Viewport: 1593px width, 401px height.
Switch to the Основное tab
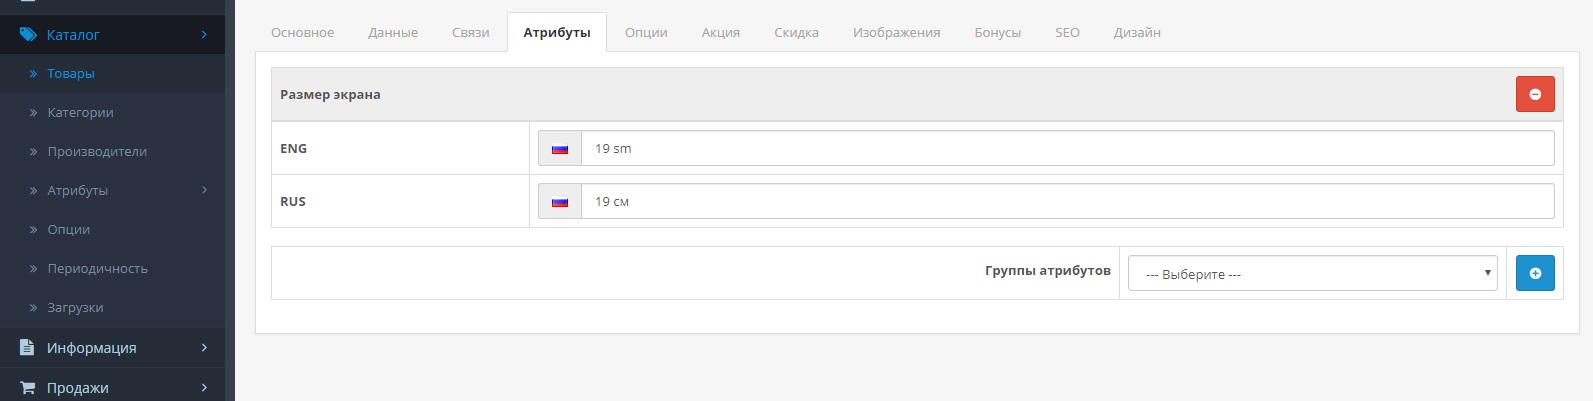tap(302, 33)
